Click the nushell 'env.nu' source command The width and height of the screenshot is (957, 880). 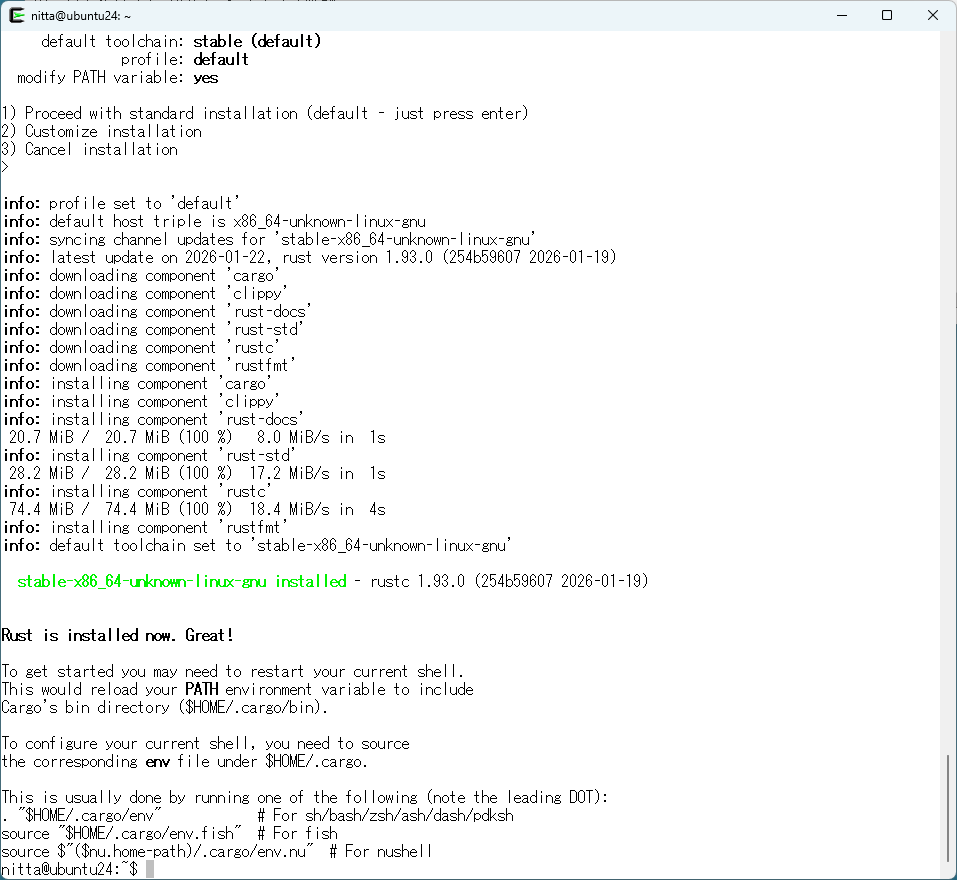click(158, 852)
